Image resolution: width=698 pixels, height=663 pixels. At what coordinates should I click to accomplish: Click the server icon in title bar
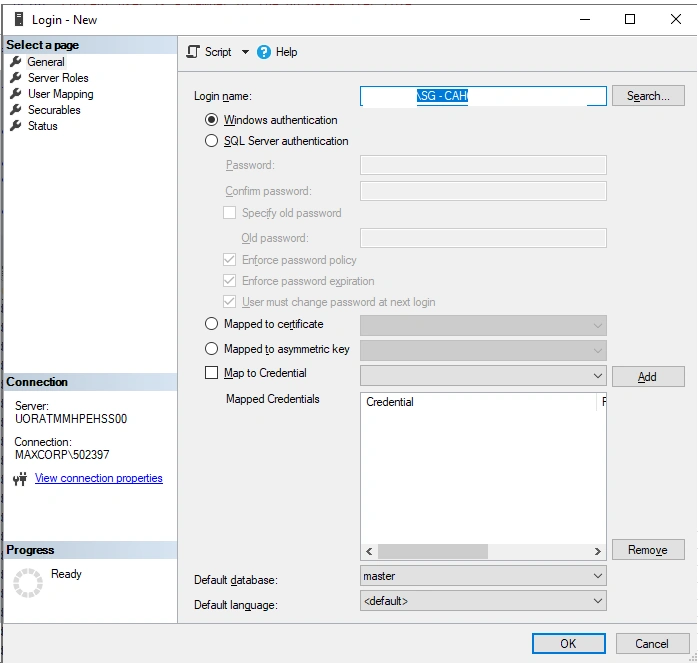point(19,19)
